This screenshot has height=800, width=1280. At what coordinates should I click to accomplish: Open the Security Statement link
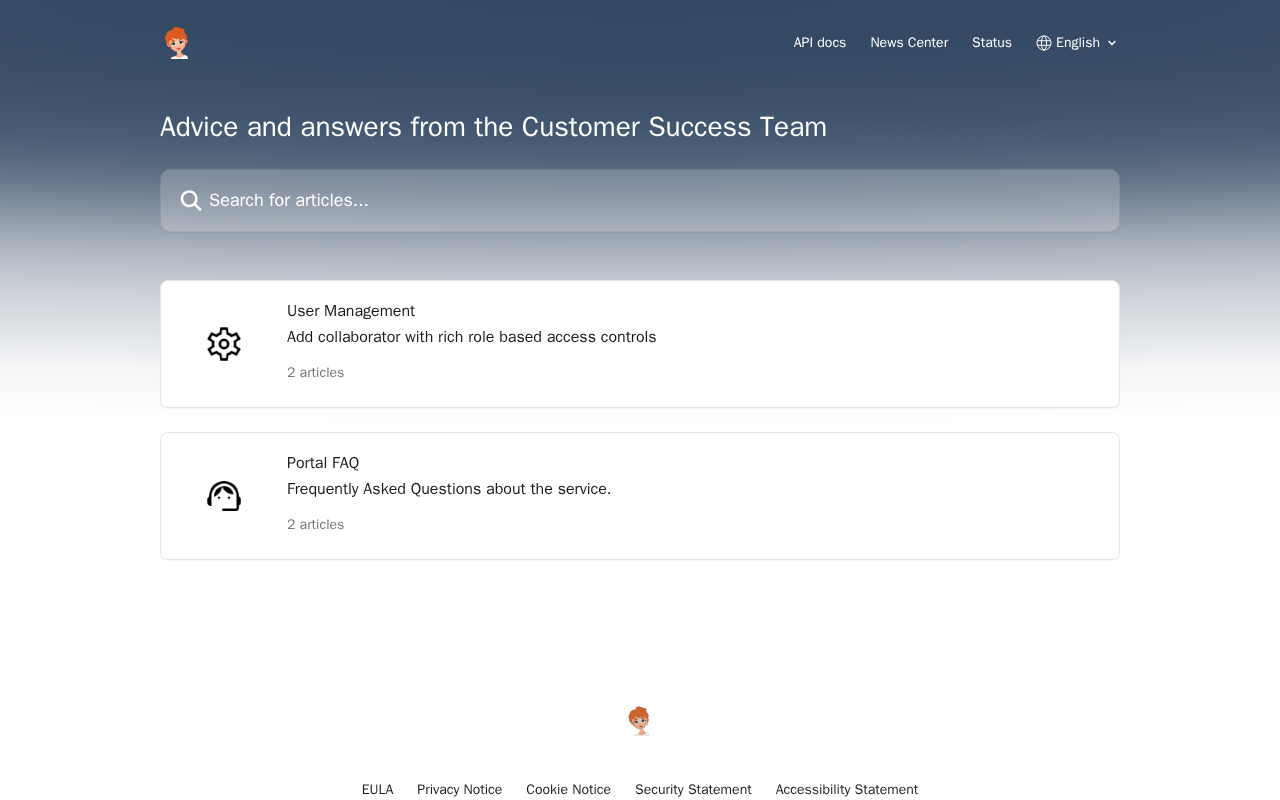[x=693, y=790]
